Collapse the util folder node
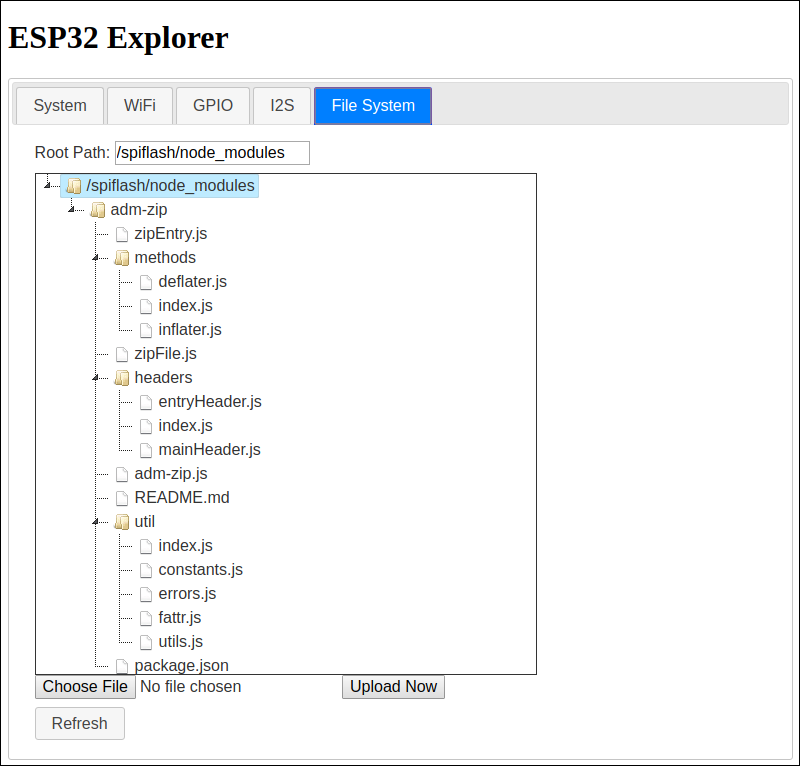The width and height of the screenshot is (800, 766). click(x=95, y=522)
